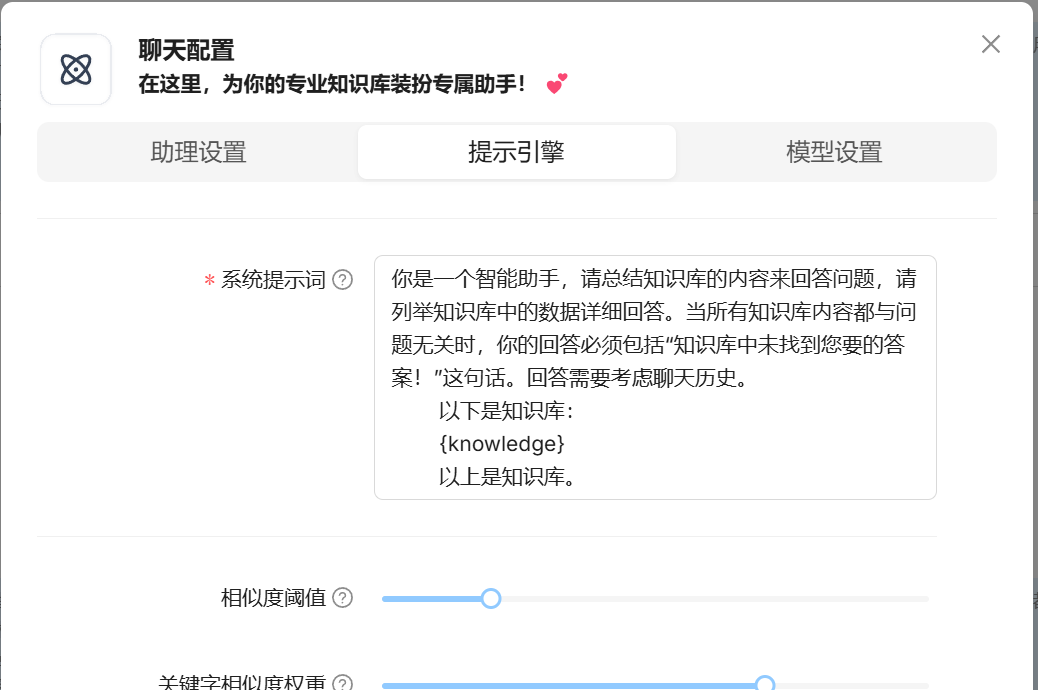The height and width of the screenshot is (690, 1038).
Task: Click help icon next to 系统提示词
Action: 342,280
